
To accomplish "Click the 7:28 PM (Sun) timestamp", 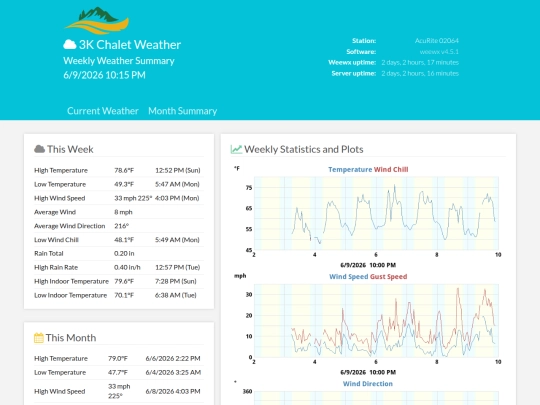I will pos(176,281).
